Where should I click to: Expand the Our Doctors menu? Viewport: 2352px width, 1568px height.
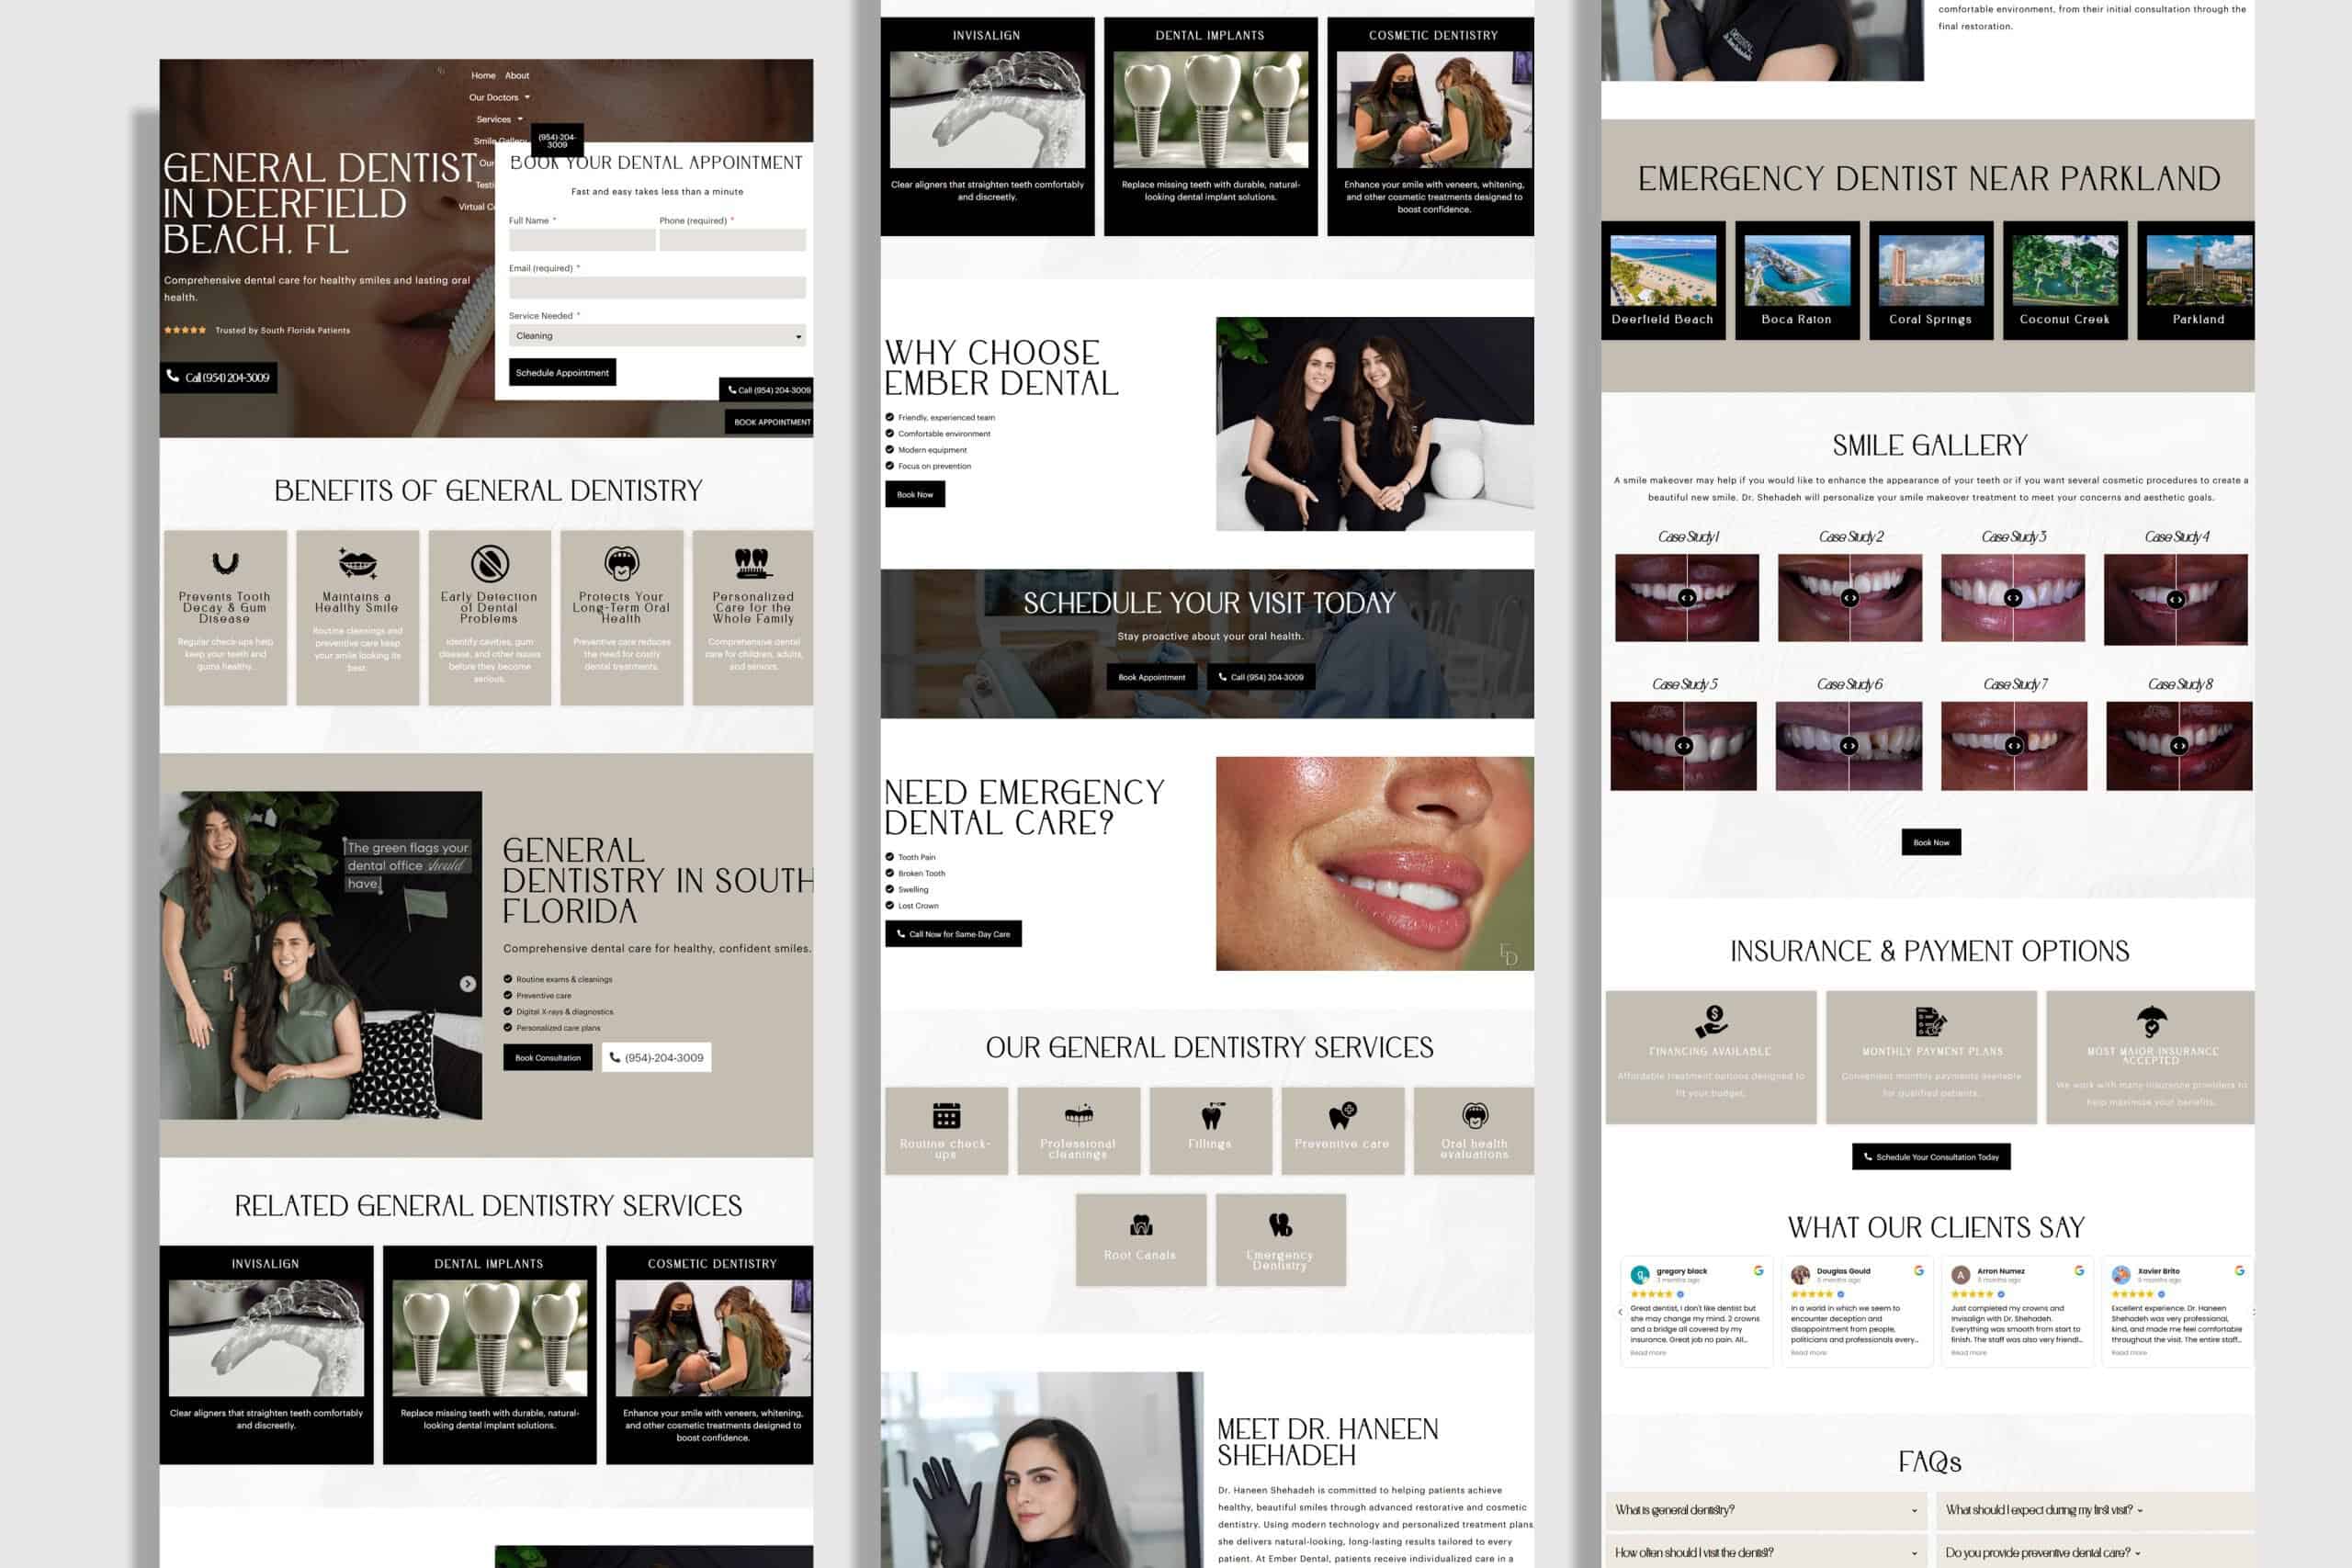499,97
